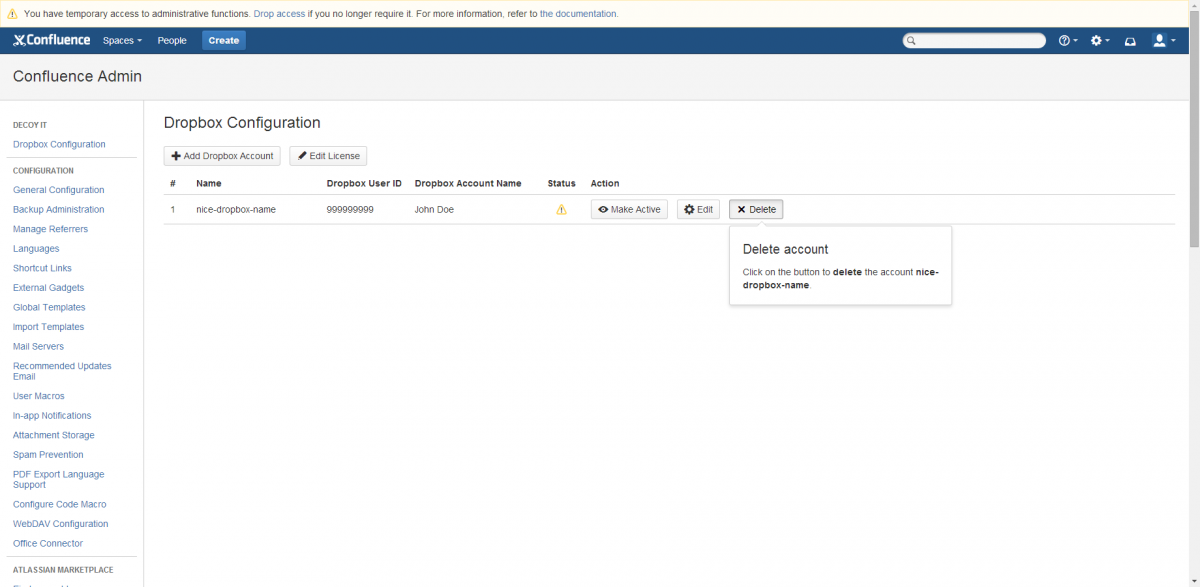Click the Create button

click(224, 41)
